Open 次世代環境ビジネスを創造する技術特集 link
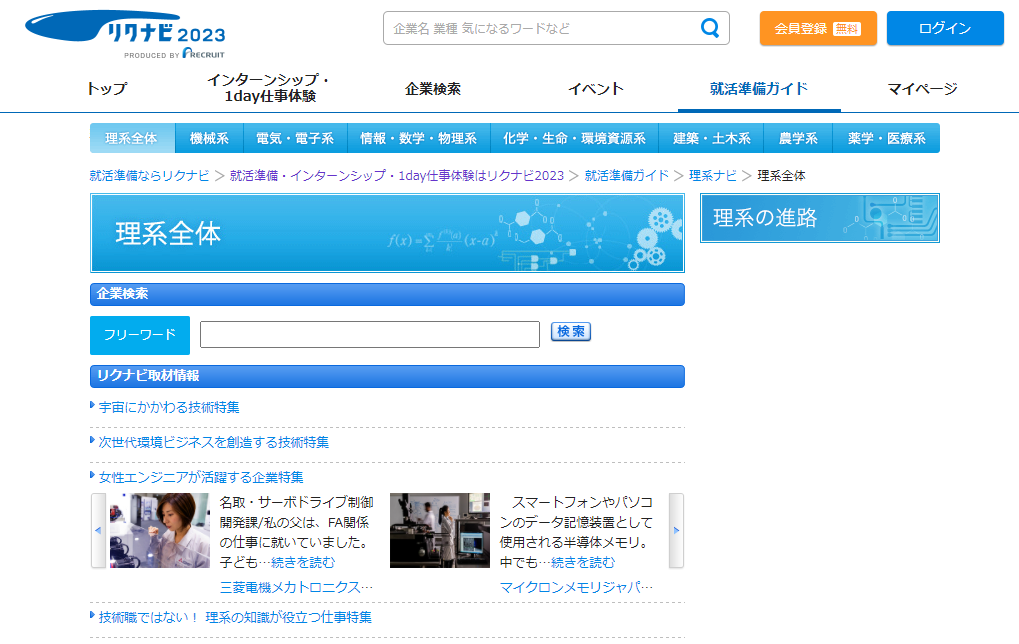This screenshot has width=1019, height=644. tap(214, 443)
